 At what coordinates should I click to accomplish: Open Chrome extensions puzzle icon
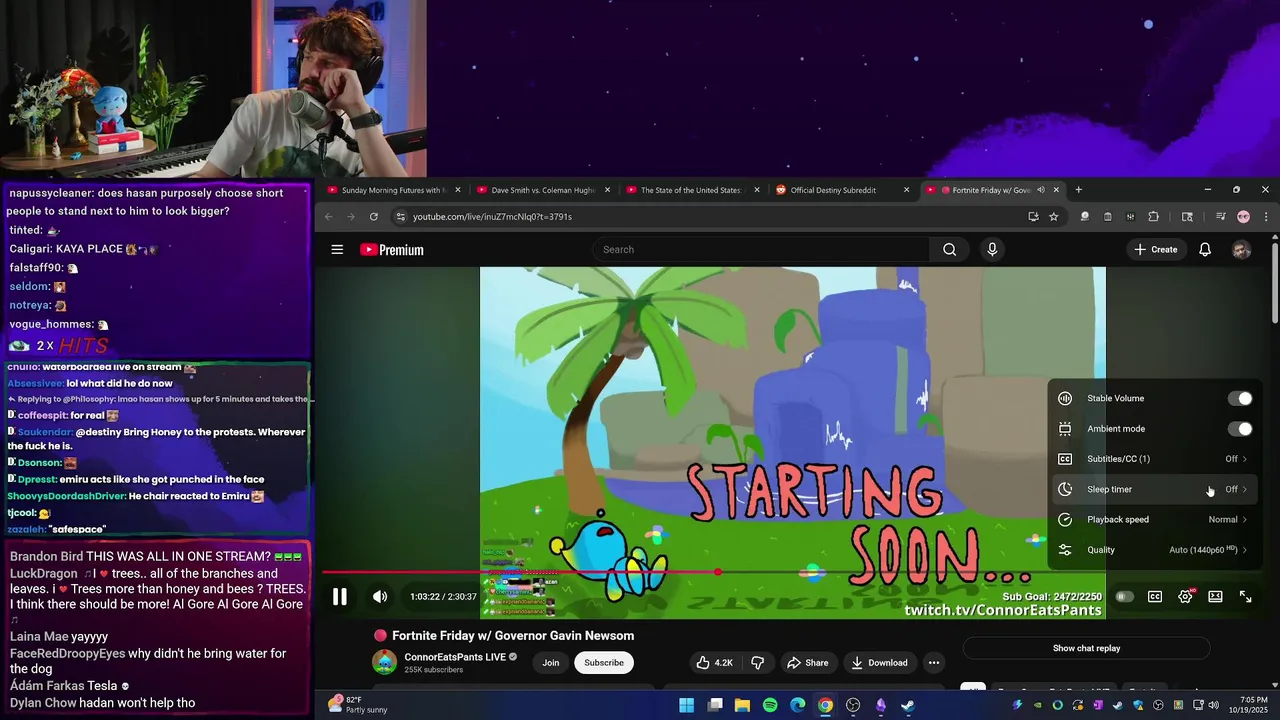click(x=1153, y=216)
